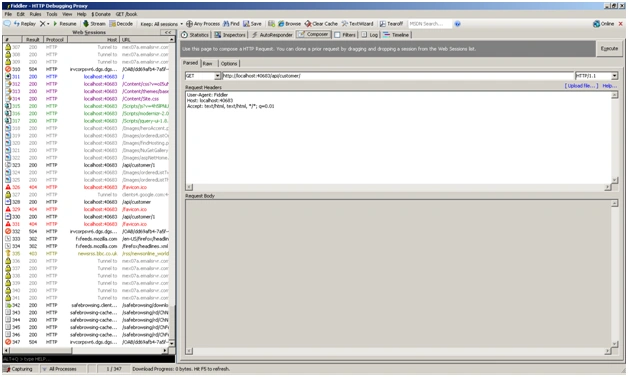Switch to the Timeline tab
The image size is (628, 377).
396,35
